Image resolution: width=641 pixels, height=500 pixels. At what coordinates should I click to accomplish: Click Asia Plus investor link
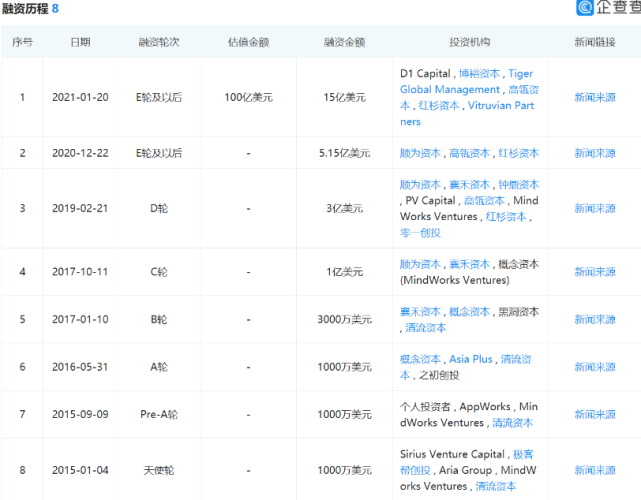coord(471,359)
